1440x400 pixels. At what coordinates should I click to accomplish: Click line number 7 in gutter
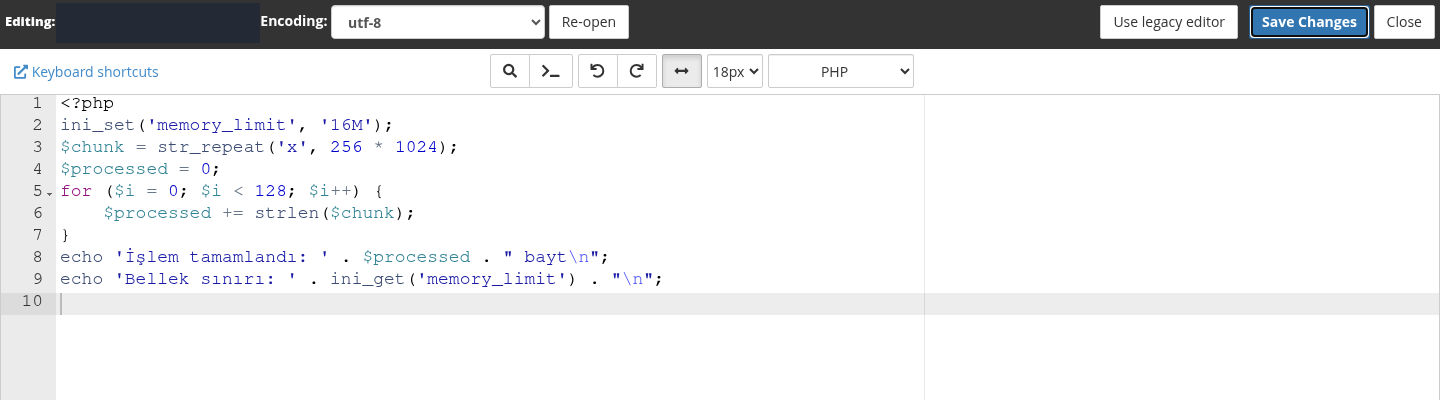37,235
